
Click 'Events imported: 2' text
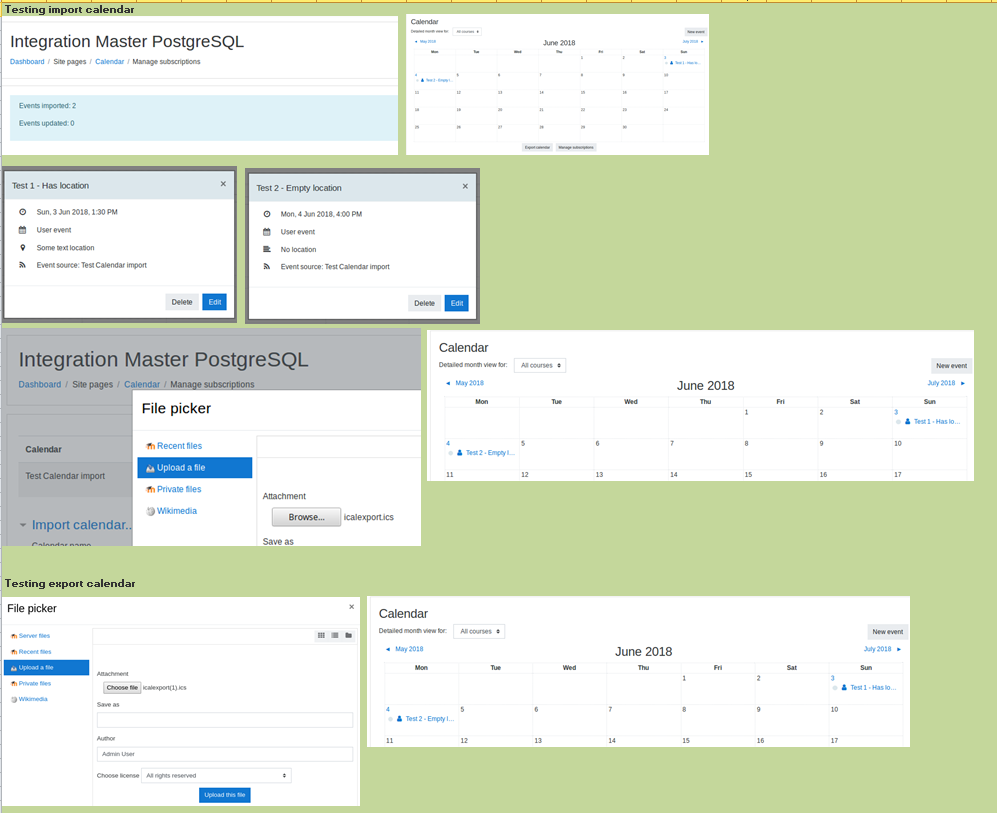tap(47, 106)
